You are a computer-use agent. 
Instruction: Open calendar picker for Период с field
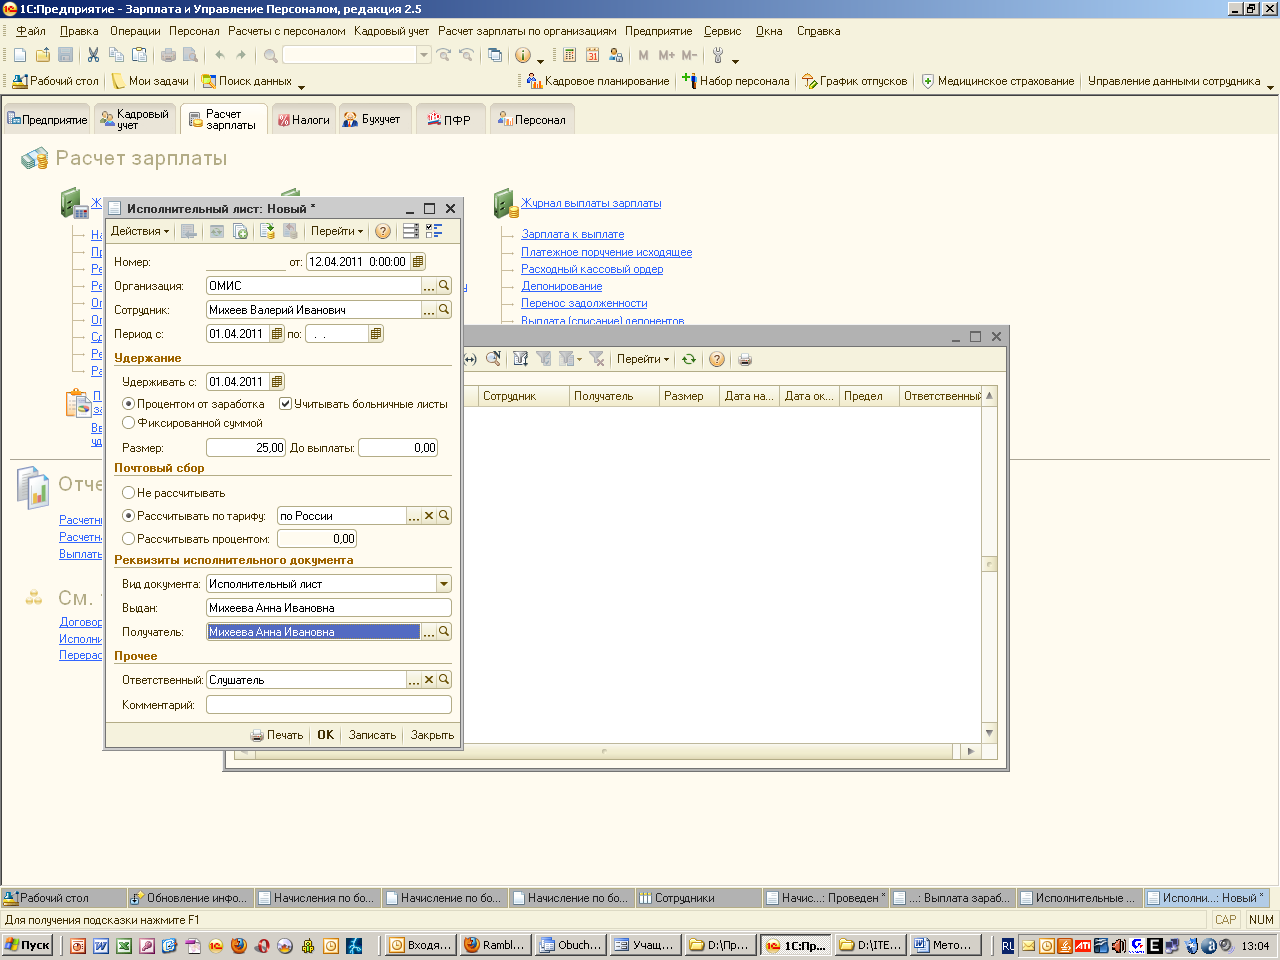pos(277,334)
